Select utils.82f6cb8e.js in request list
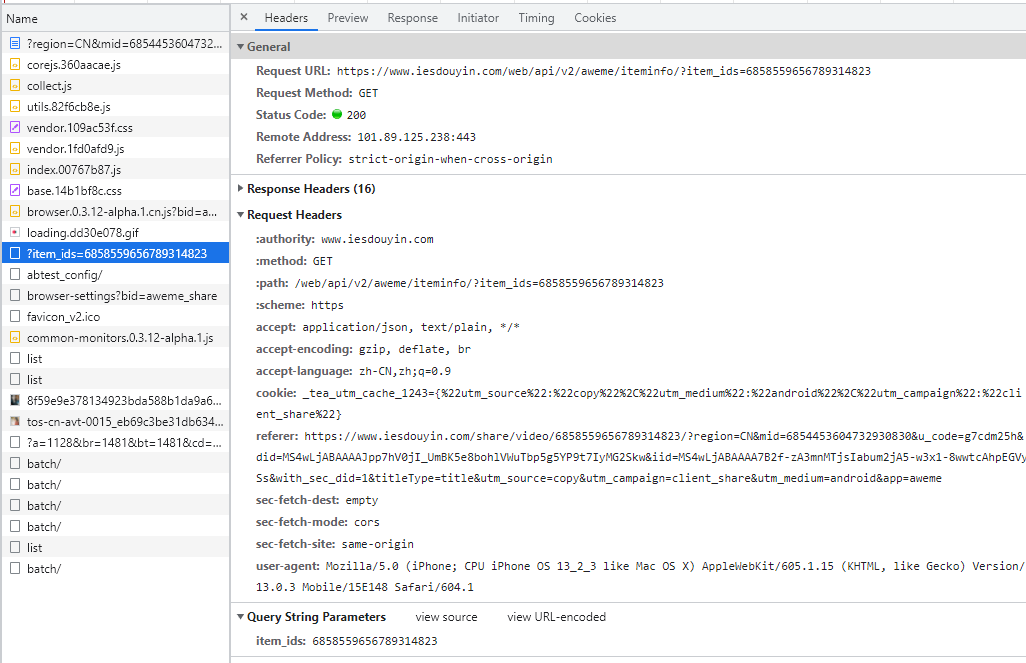Image resolution: width=1026 pixels, height=663 pixels. [x=116, y=106]
